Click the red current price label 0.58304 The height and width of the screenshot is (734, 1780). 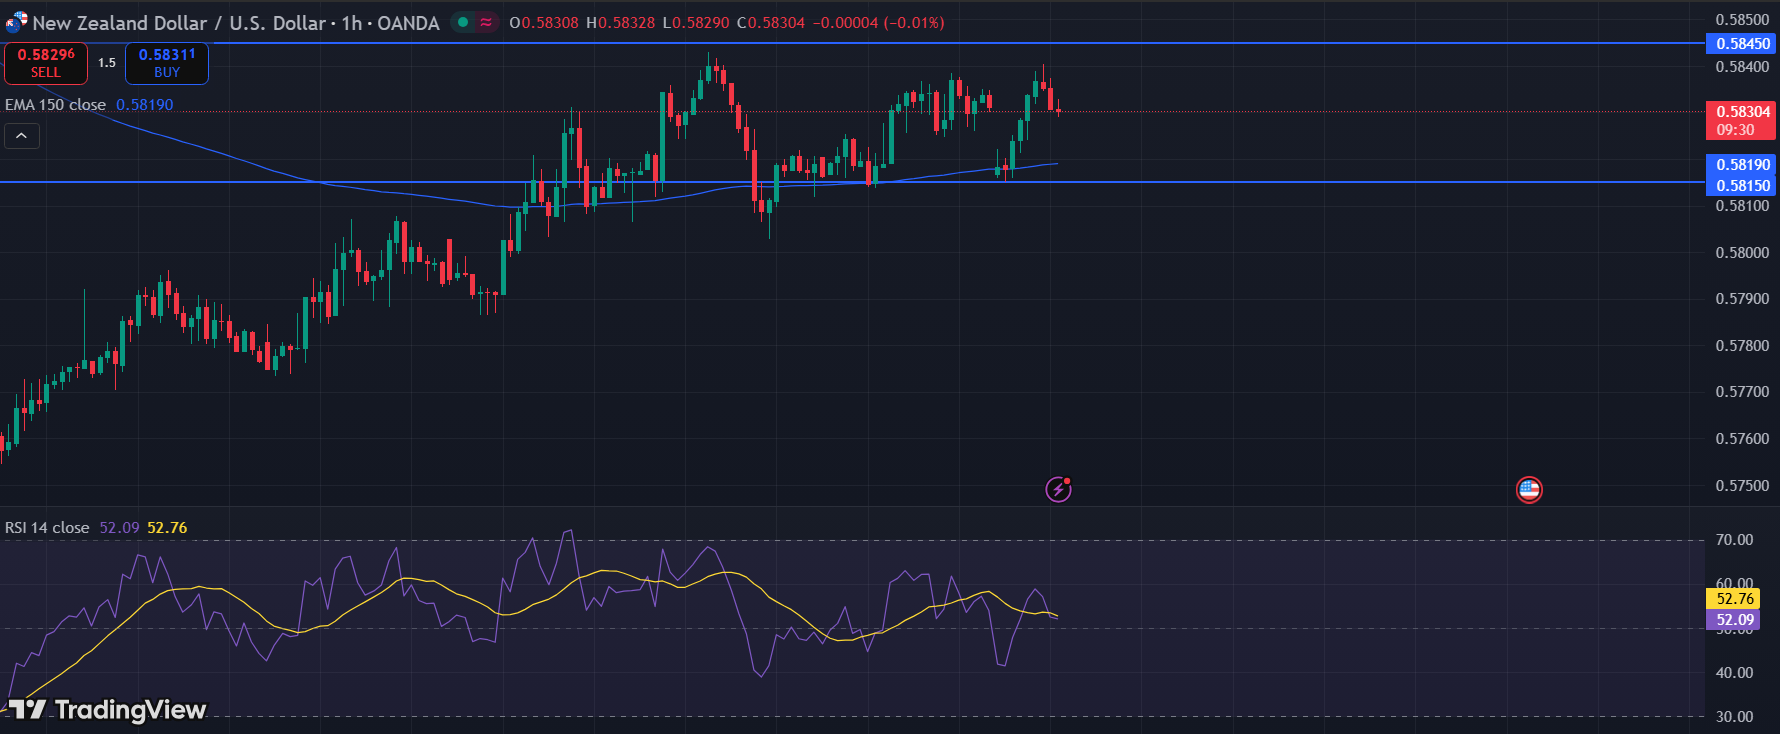[x=1741, y=112]
